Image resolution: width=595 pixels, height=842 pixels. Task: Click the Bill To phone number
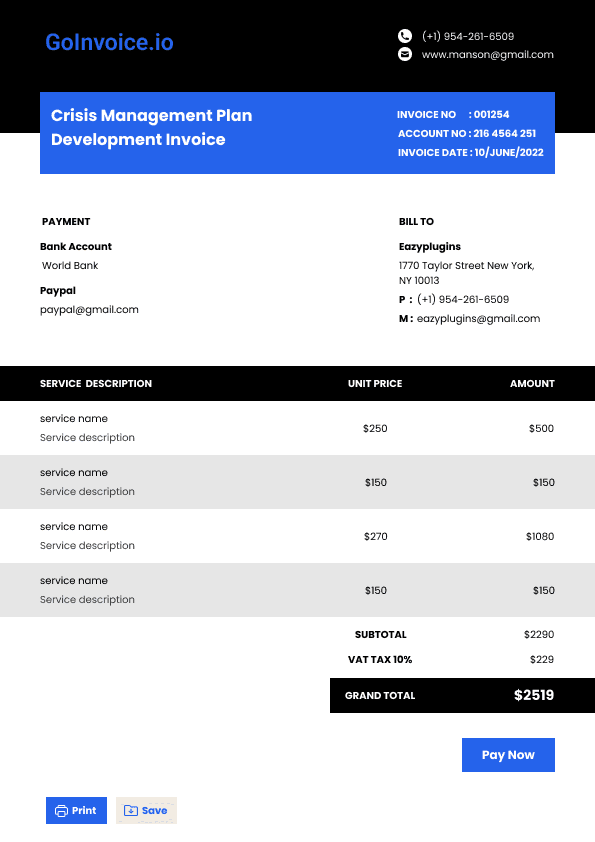(463, 299)
